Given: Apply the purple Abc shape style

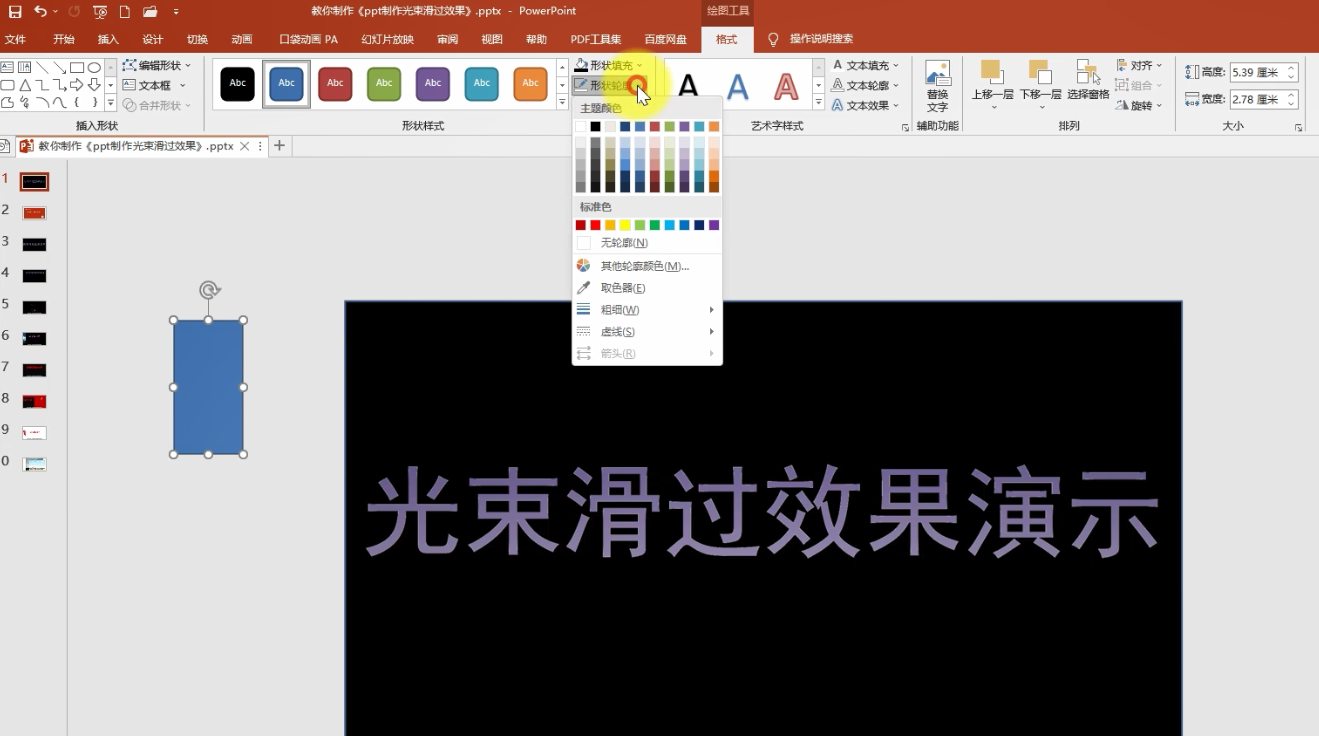Looking at the screenshot, I should tap(433, 84).
